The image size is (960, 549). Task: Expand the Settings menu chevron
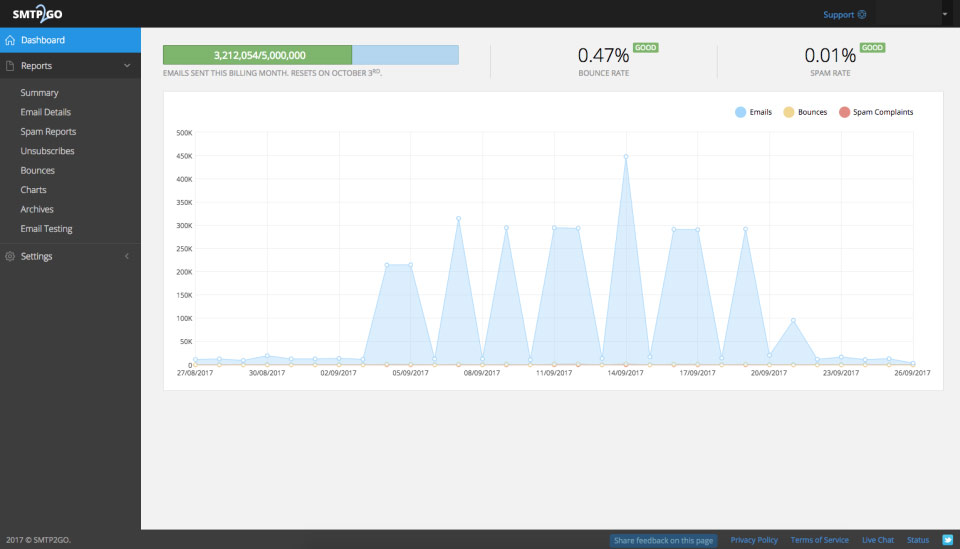127,257
